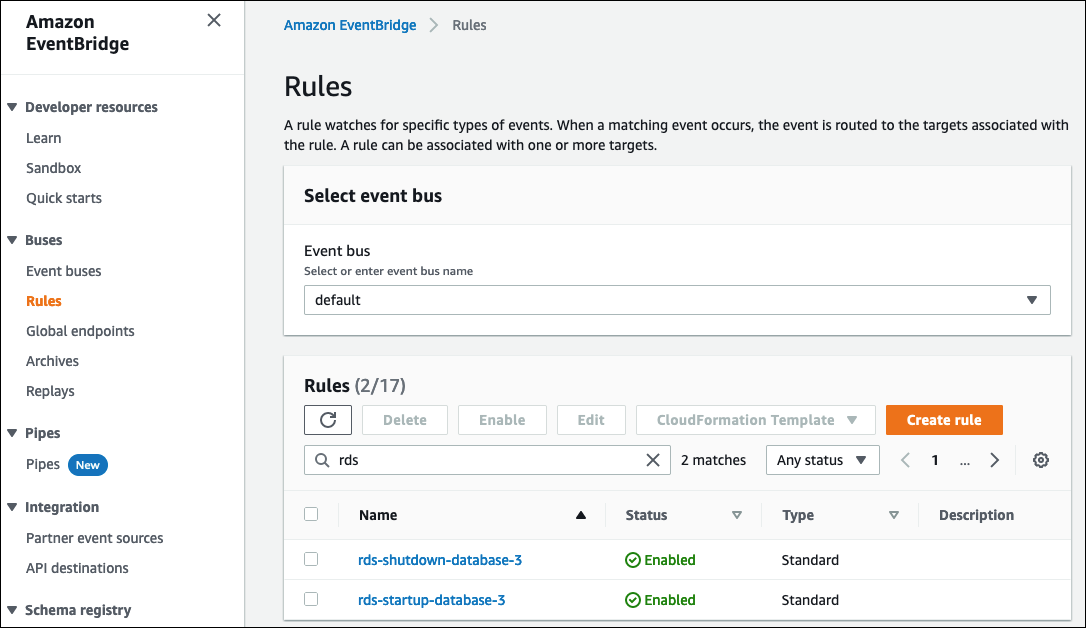
Task: Click the previous page chevron
Action: pos(905,459)
